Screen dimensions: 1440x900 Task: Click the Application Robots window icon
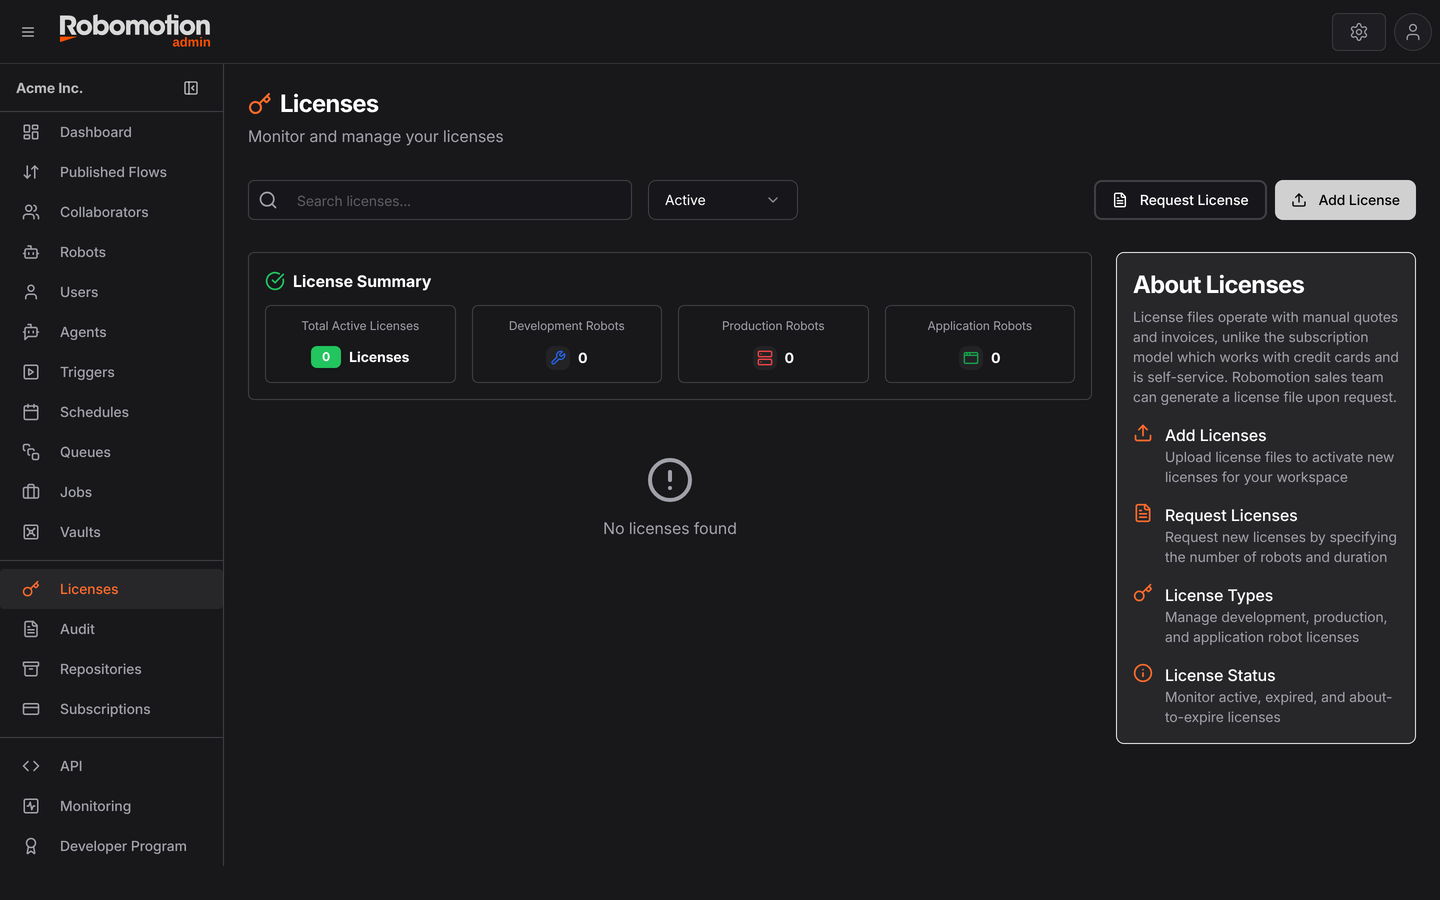971,357
